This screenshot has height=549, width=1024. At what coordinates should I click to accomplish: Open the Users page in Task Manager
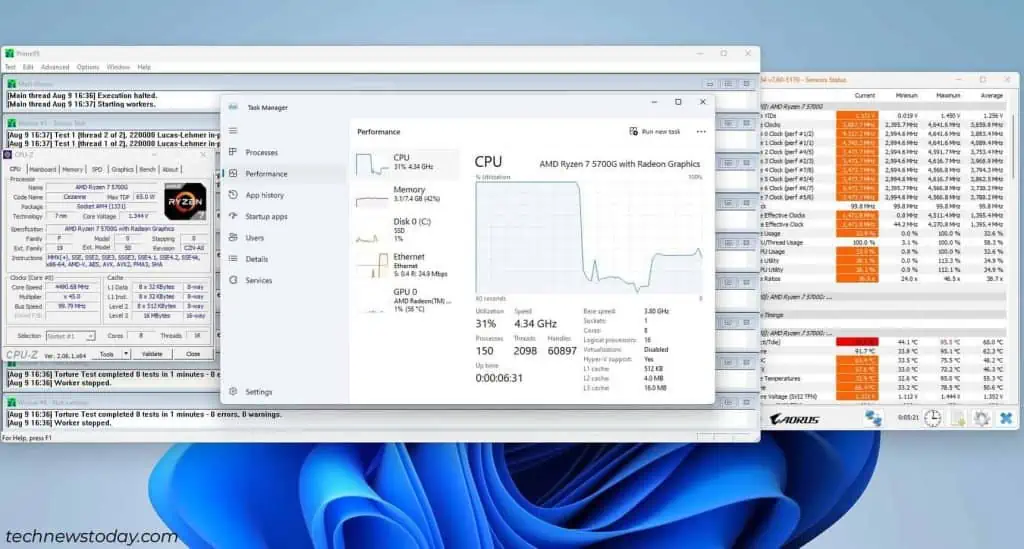(x=254, y=238)
